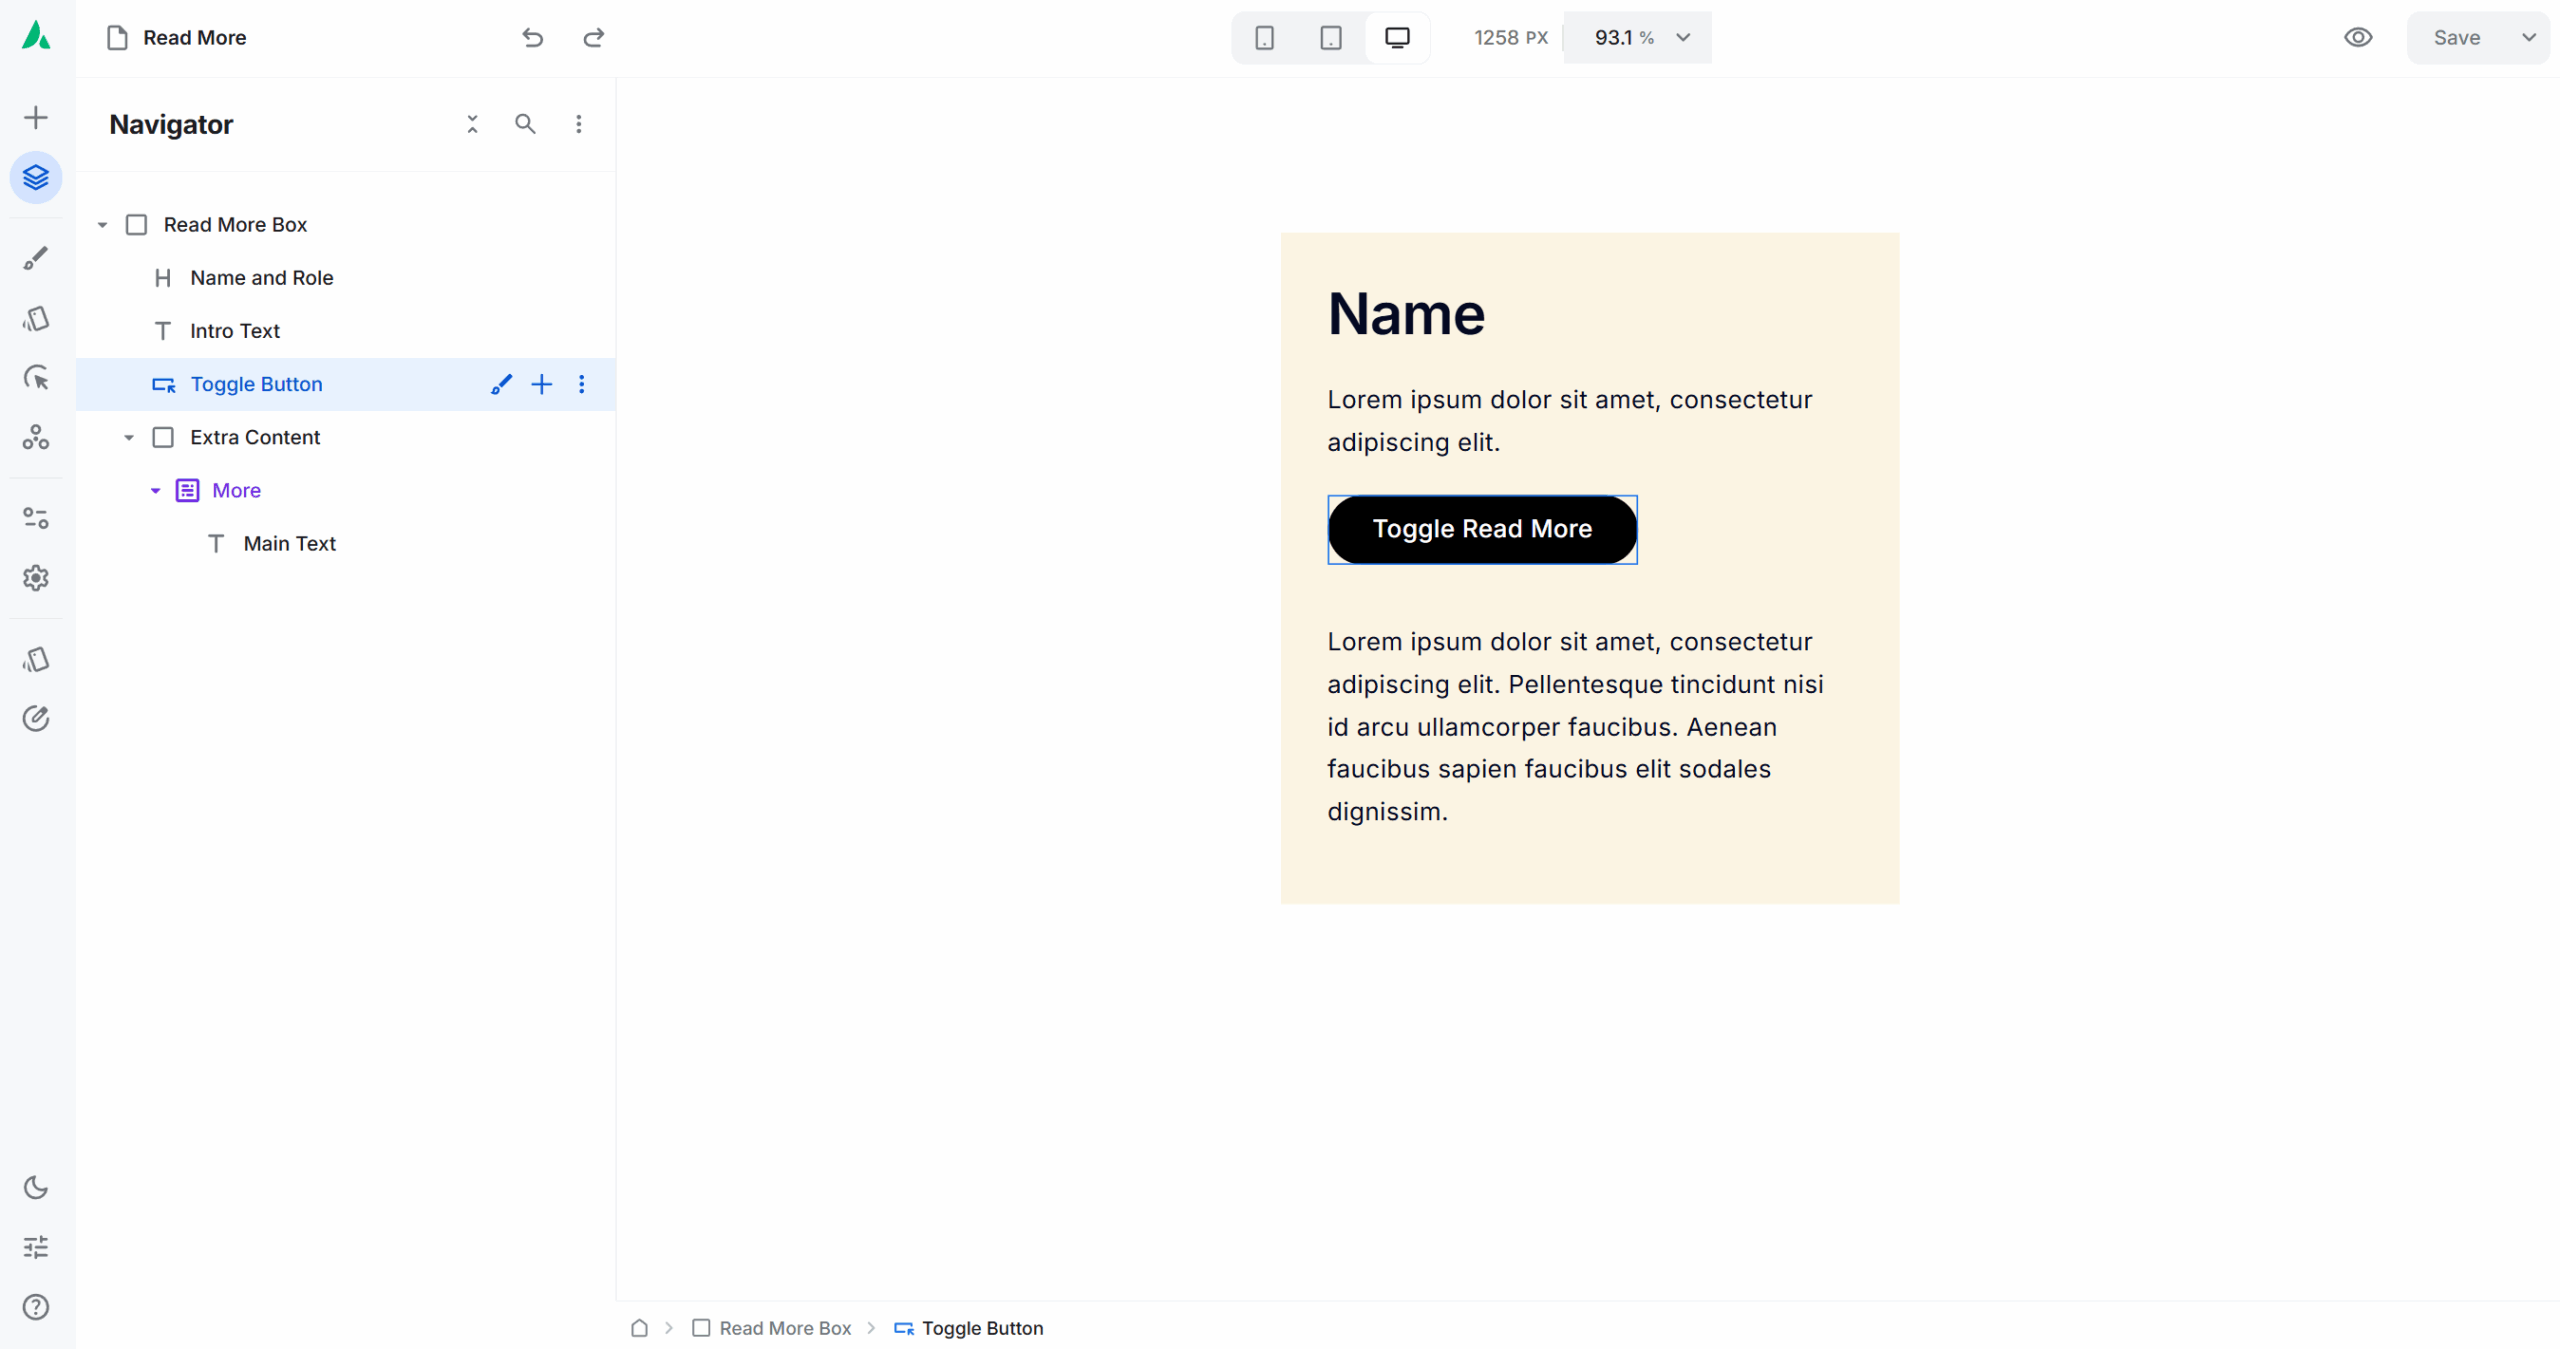Open the add element plus icon in sidebar
The image size is (2560, 1349).
pyautogui.click(x=36, y=117)
